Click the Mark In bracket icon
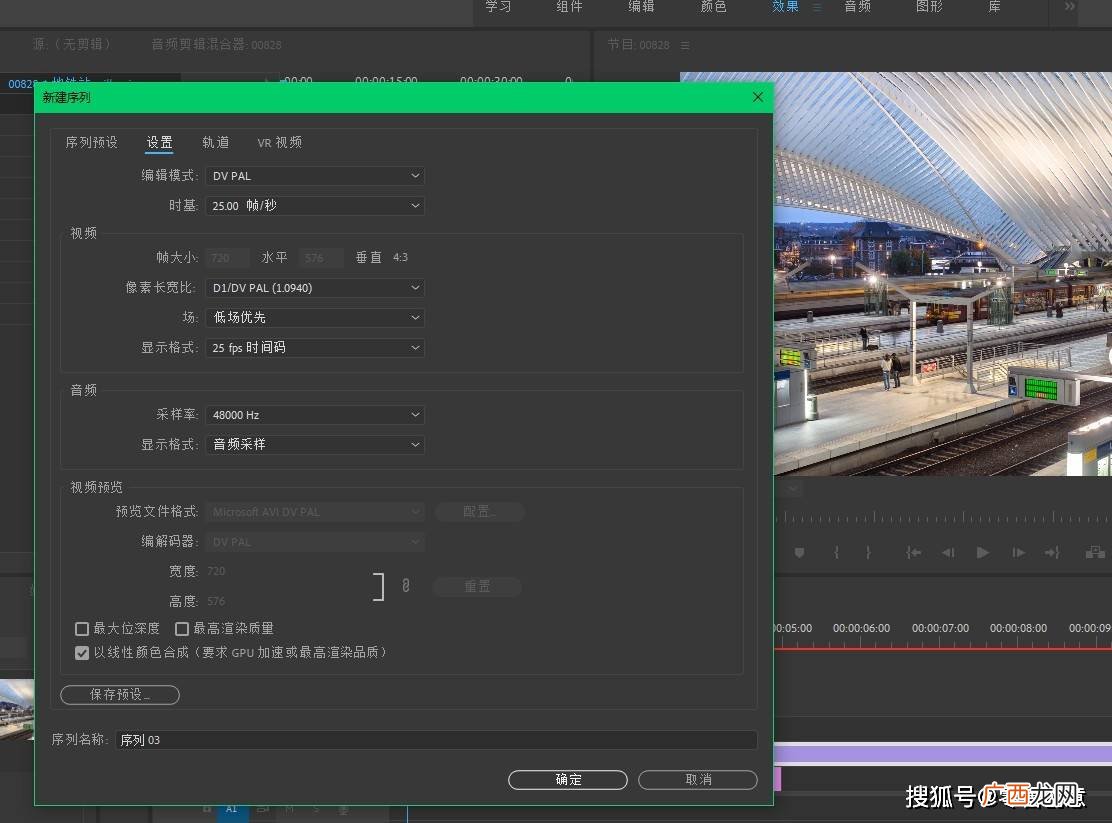Screen dimensions: 1112x823 point(837,552)
